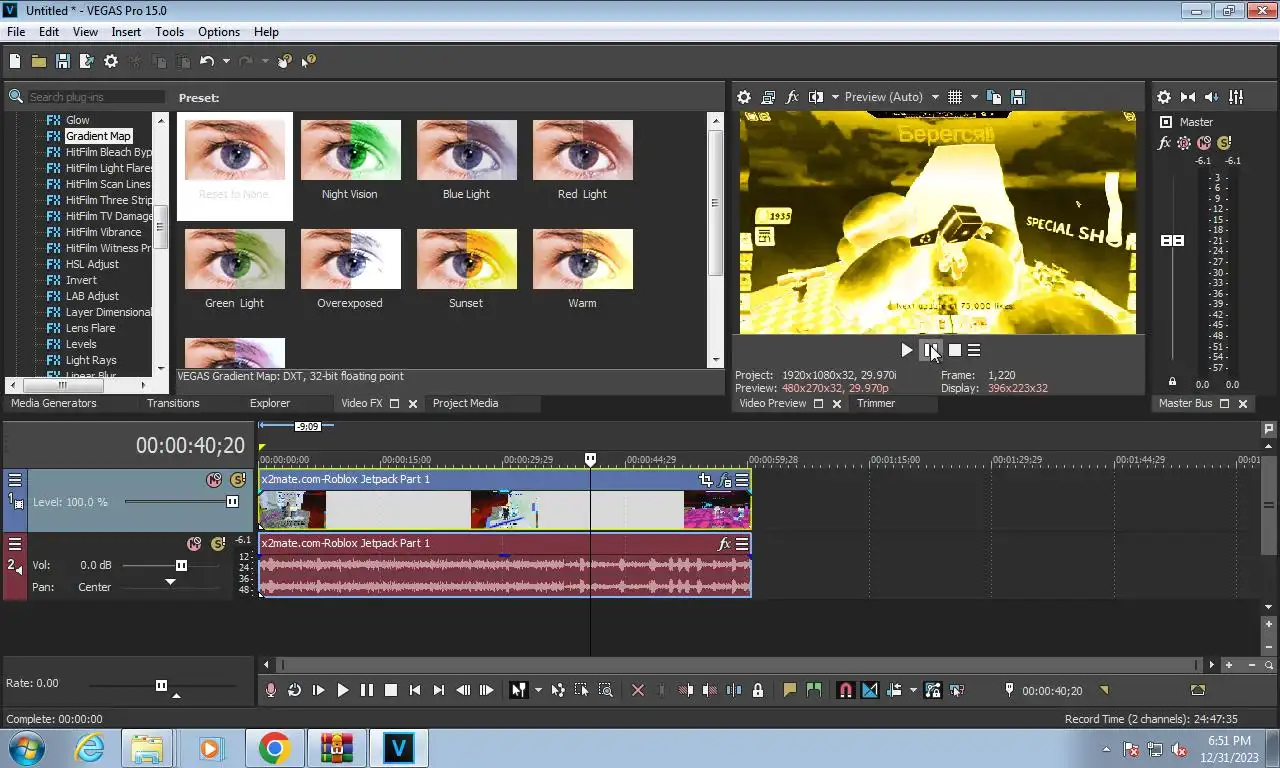Click Event Pan/Crop icon on video clip

pyautogui.click(x=706, y=480)
